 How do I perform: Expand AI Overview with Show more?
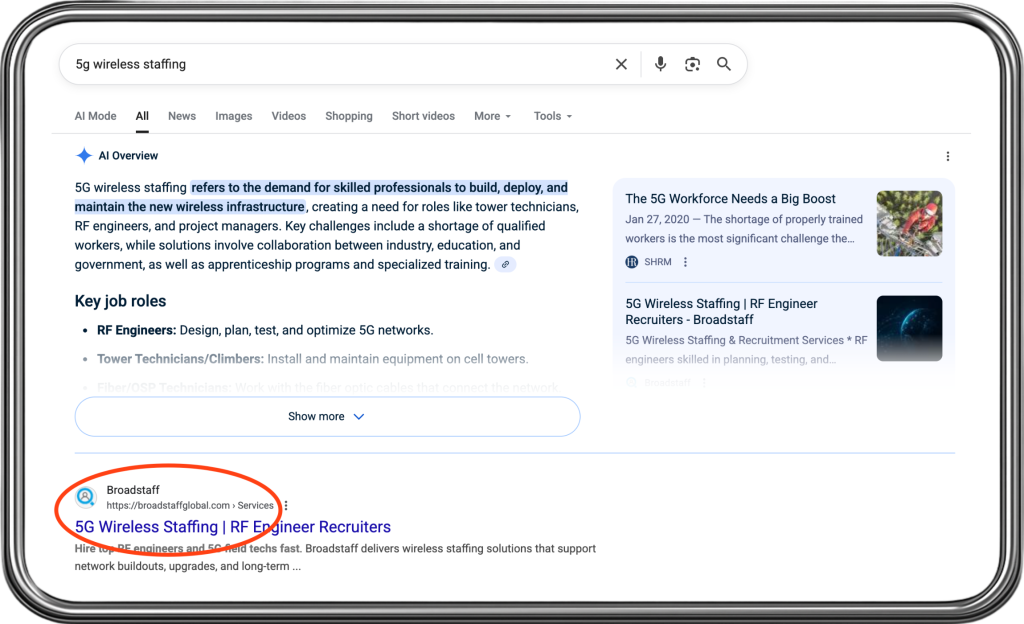tap(327, 417)
